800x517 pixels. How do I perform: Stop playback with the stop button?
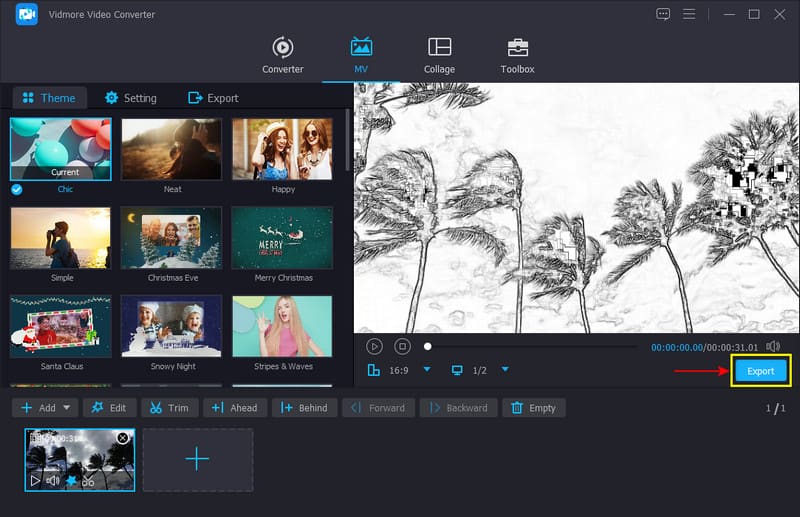(x=402, y=346)
